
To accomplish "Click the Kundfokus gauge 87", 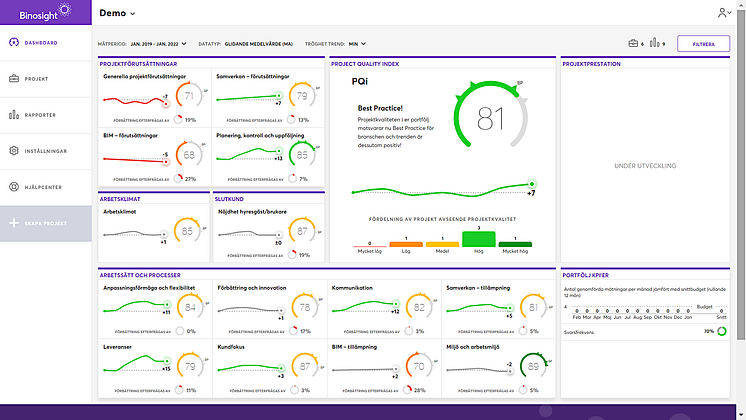I will click(304, 366).
